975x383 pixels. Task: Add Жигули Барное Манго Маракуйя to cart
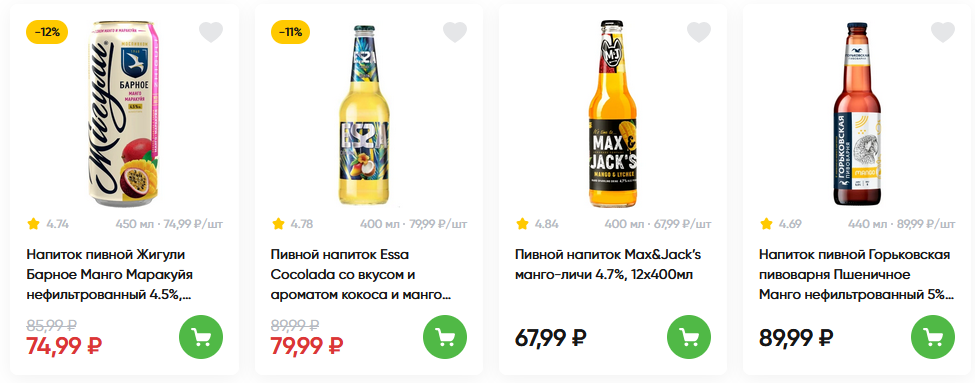[201, 337]
